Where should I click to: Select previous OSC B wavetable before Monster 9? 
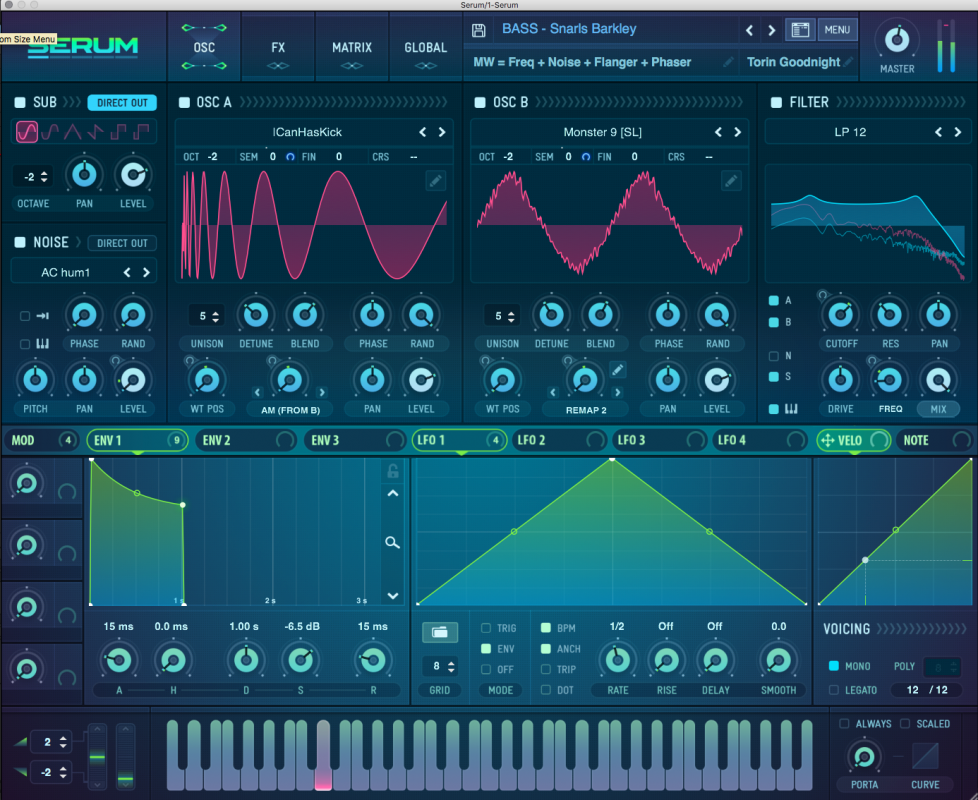pyautogui.click(x=719, y=132)
